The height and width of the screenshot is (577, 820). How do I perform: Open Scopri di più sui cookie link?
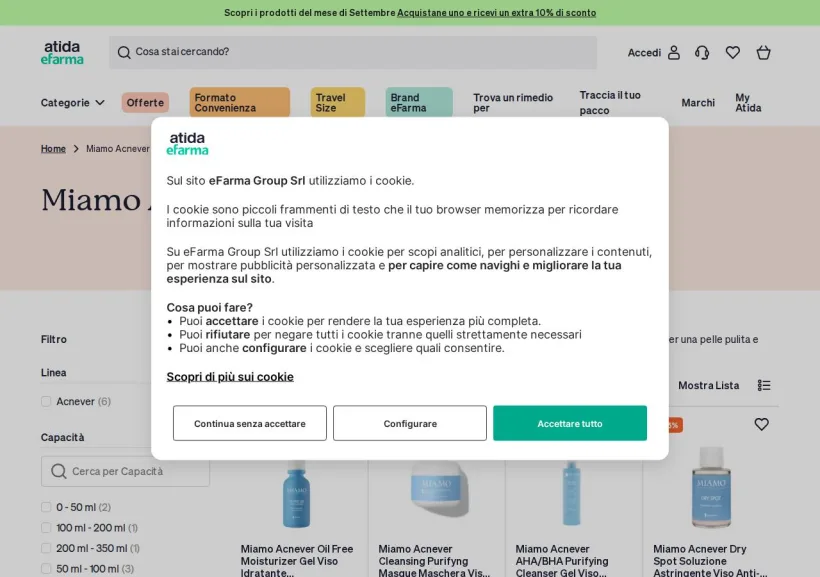(230, 377)
